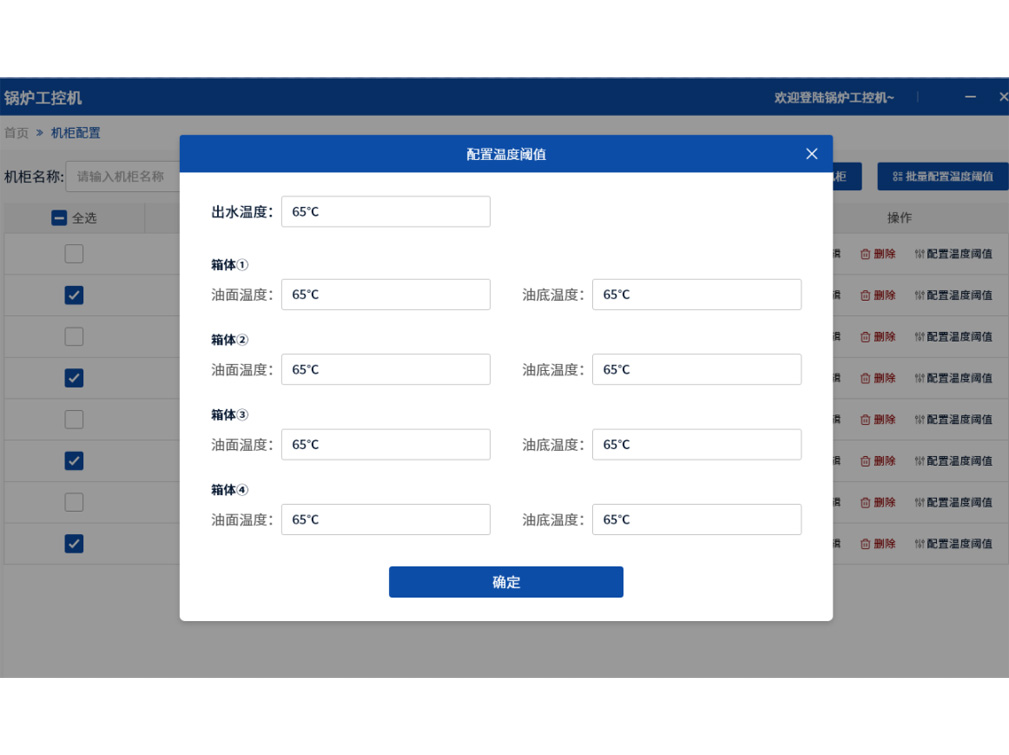This screenshot has width=1009, height=755.
Task: Click the 配置温度阈值 slider icon in first row
Action: (919, 254)
